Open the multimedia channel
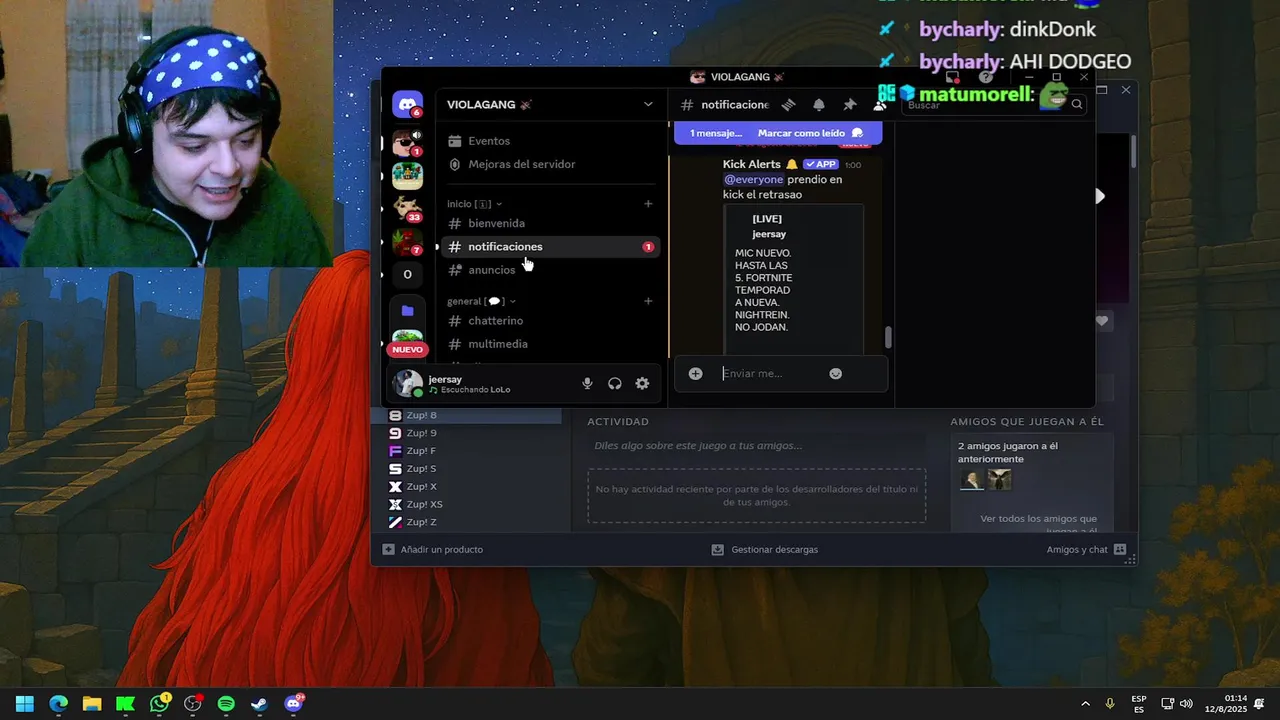This screenshot has width=1280, height=720. pos(549,344)
